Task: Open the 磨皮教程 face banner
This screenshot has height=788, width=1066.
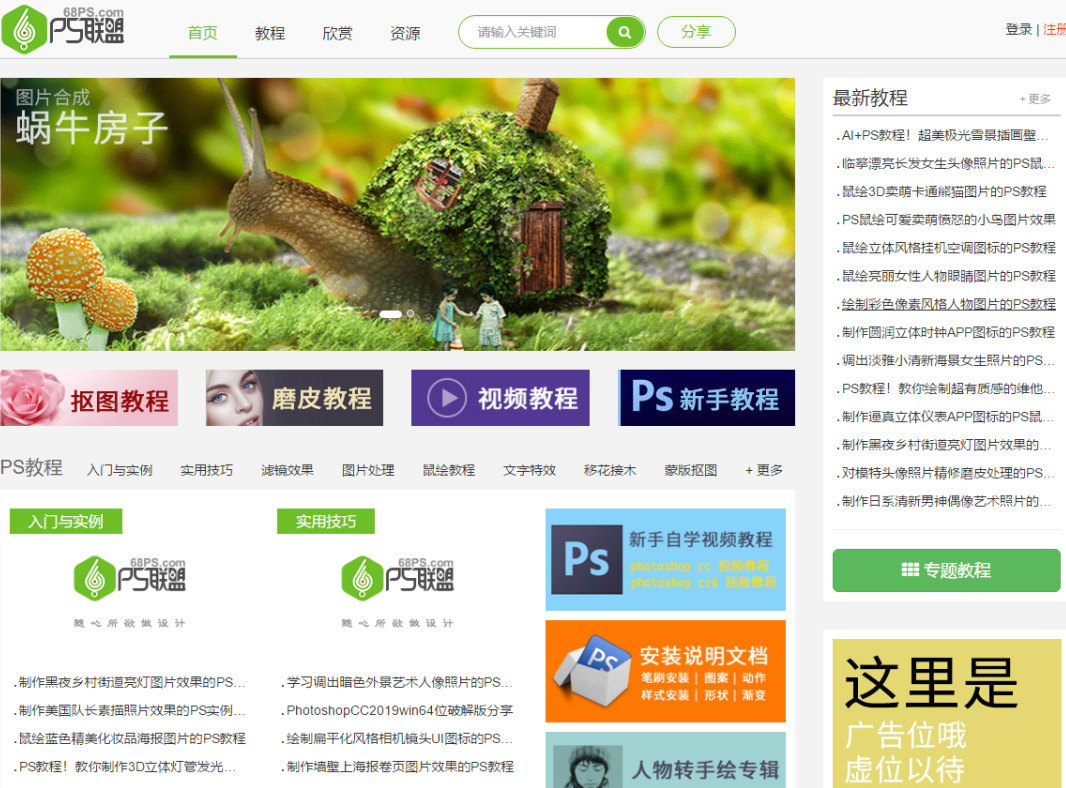Action: coord(294,398)
